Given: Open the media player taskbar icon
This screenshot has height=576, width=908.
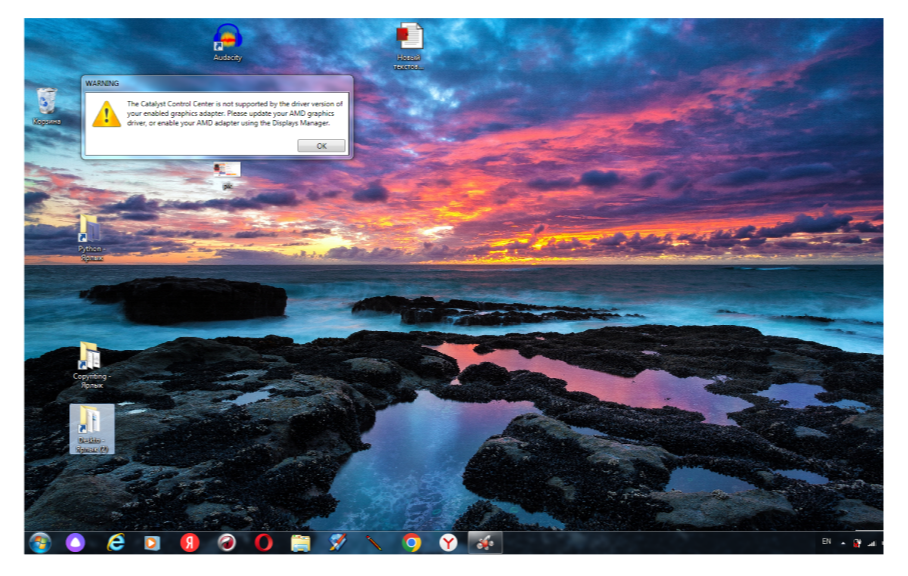Looking at the screenshot, I should (x=152, y=543).
